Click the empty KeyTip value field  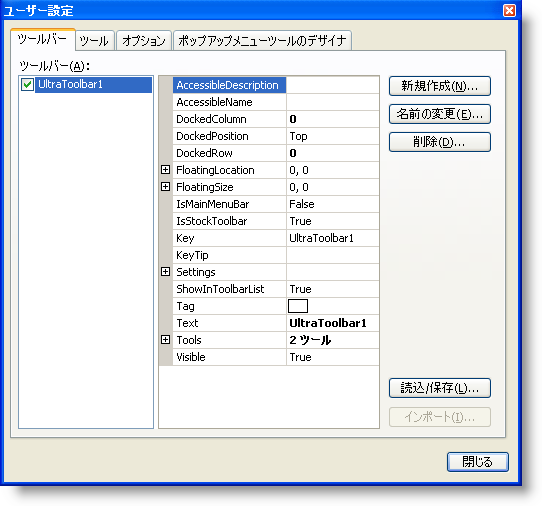click(x=333, y=255)
